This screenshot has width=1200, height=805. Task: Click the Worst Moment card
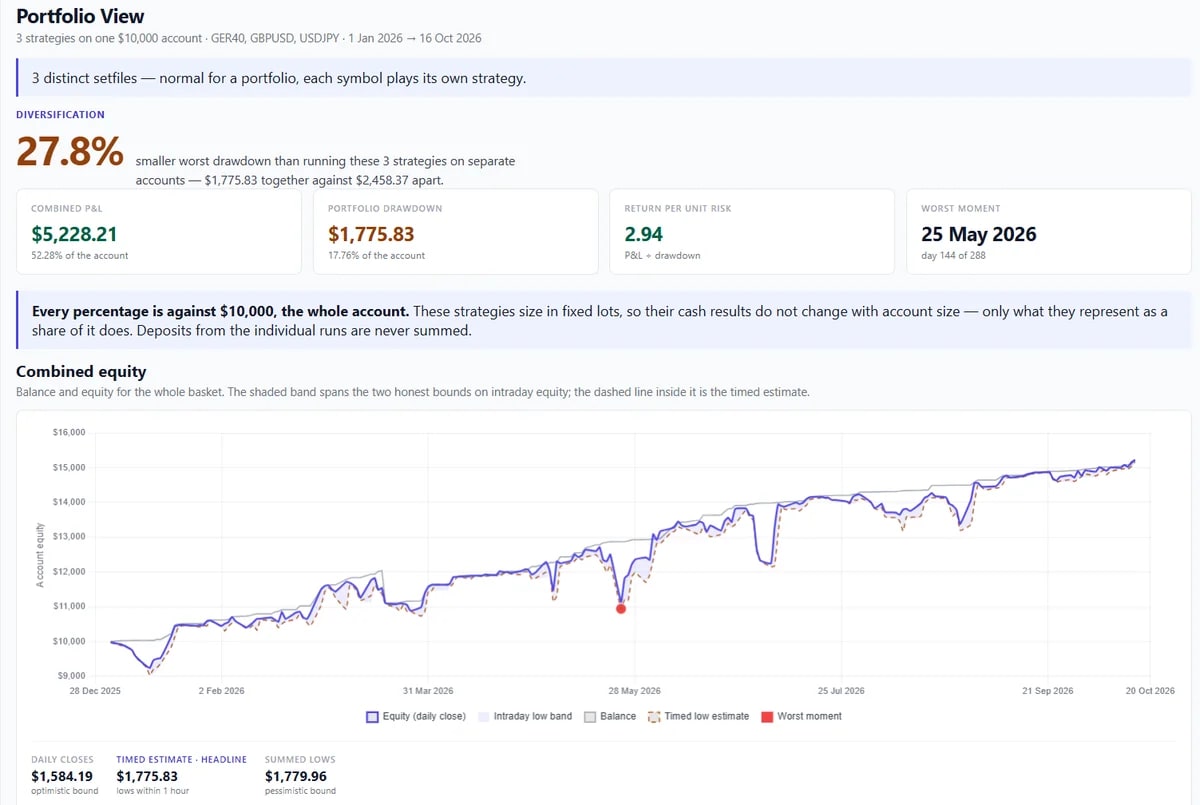tap(1049, 232)
